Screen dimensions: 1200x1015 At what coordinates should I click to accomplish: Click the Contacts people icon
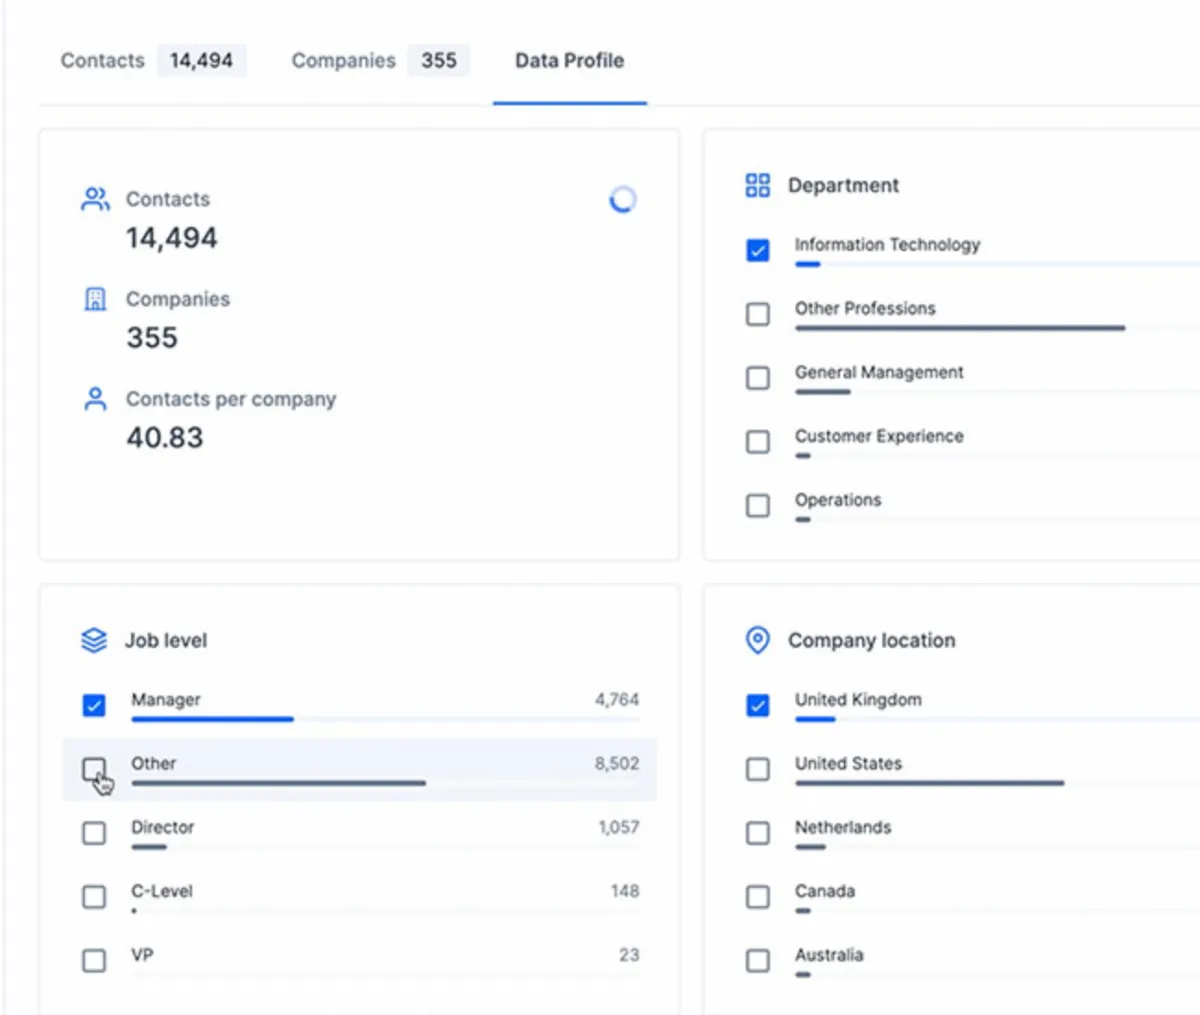click(95, 199)
